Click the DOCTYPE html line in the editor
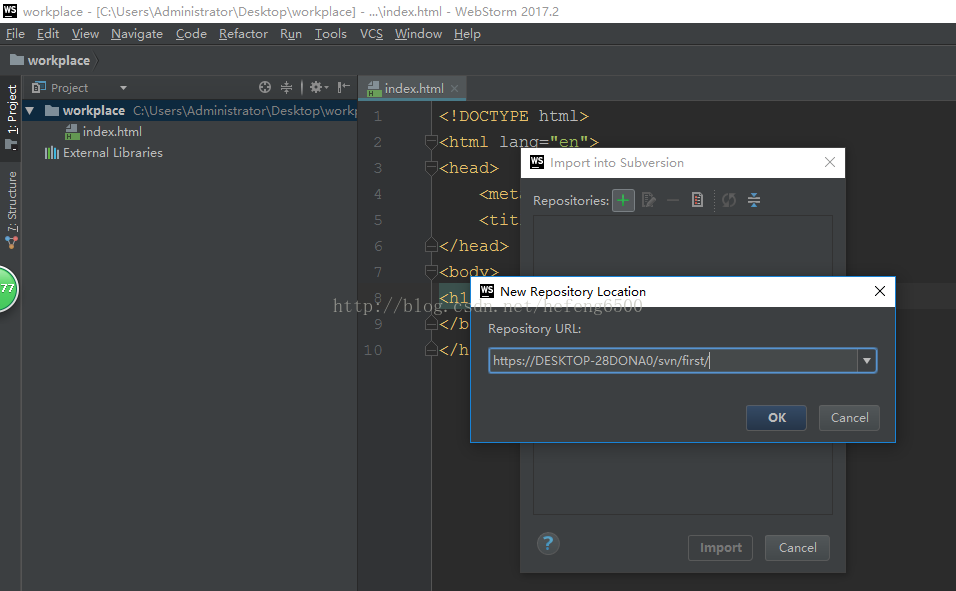 click(x=514, y=116)
